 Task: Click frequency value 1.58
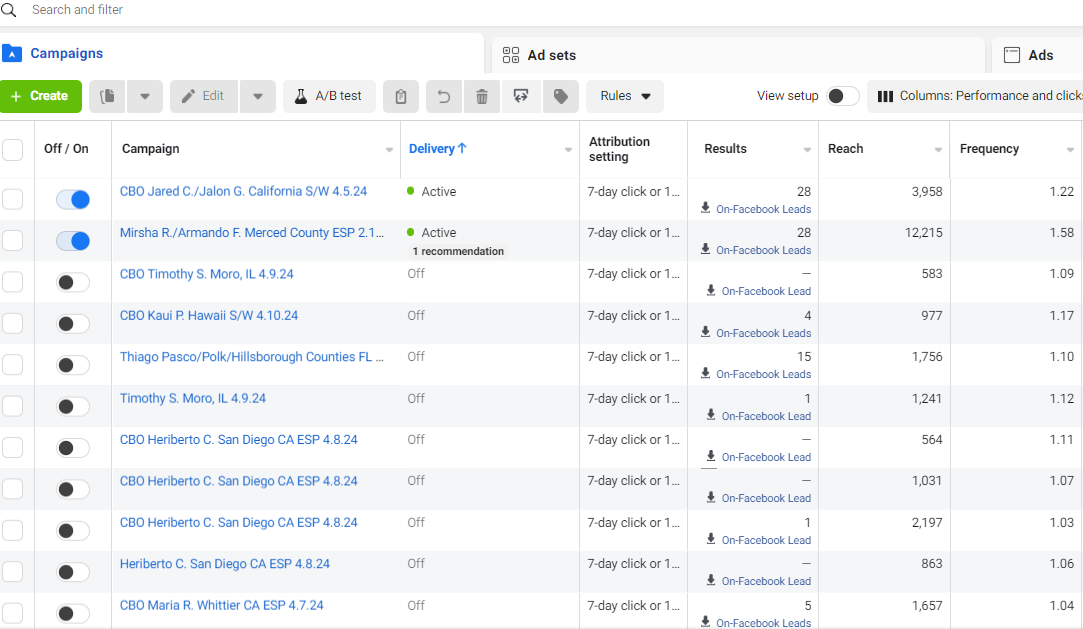click(x=1062, y=233)
